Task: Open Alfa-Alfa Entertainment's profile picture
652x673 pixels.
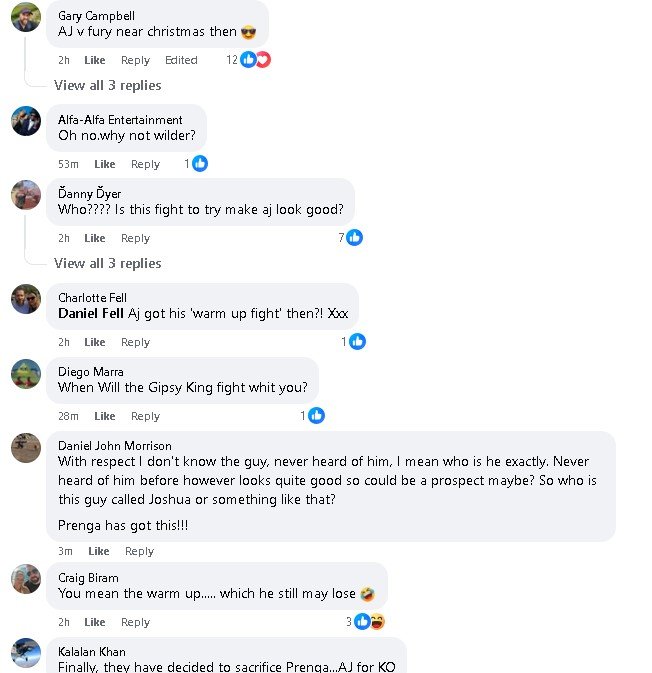Action: pos(26,120)
